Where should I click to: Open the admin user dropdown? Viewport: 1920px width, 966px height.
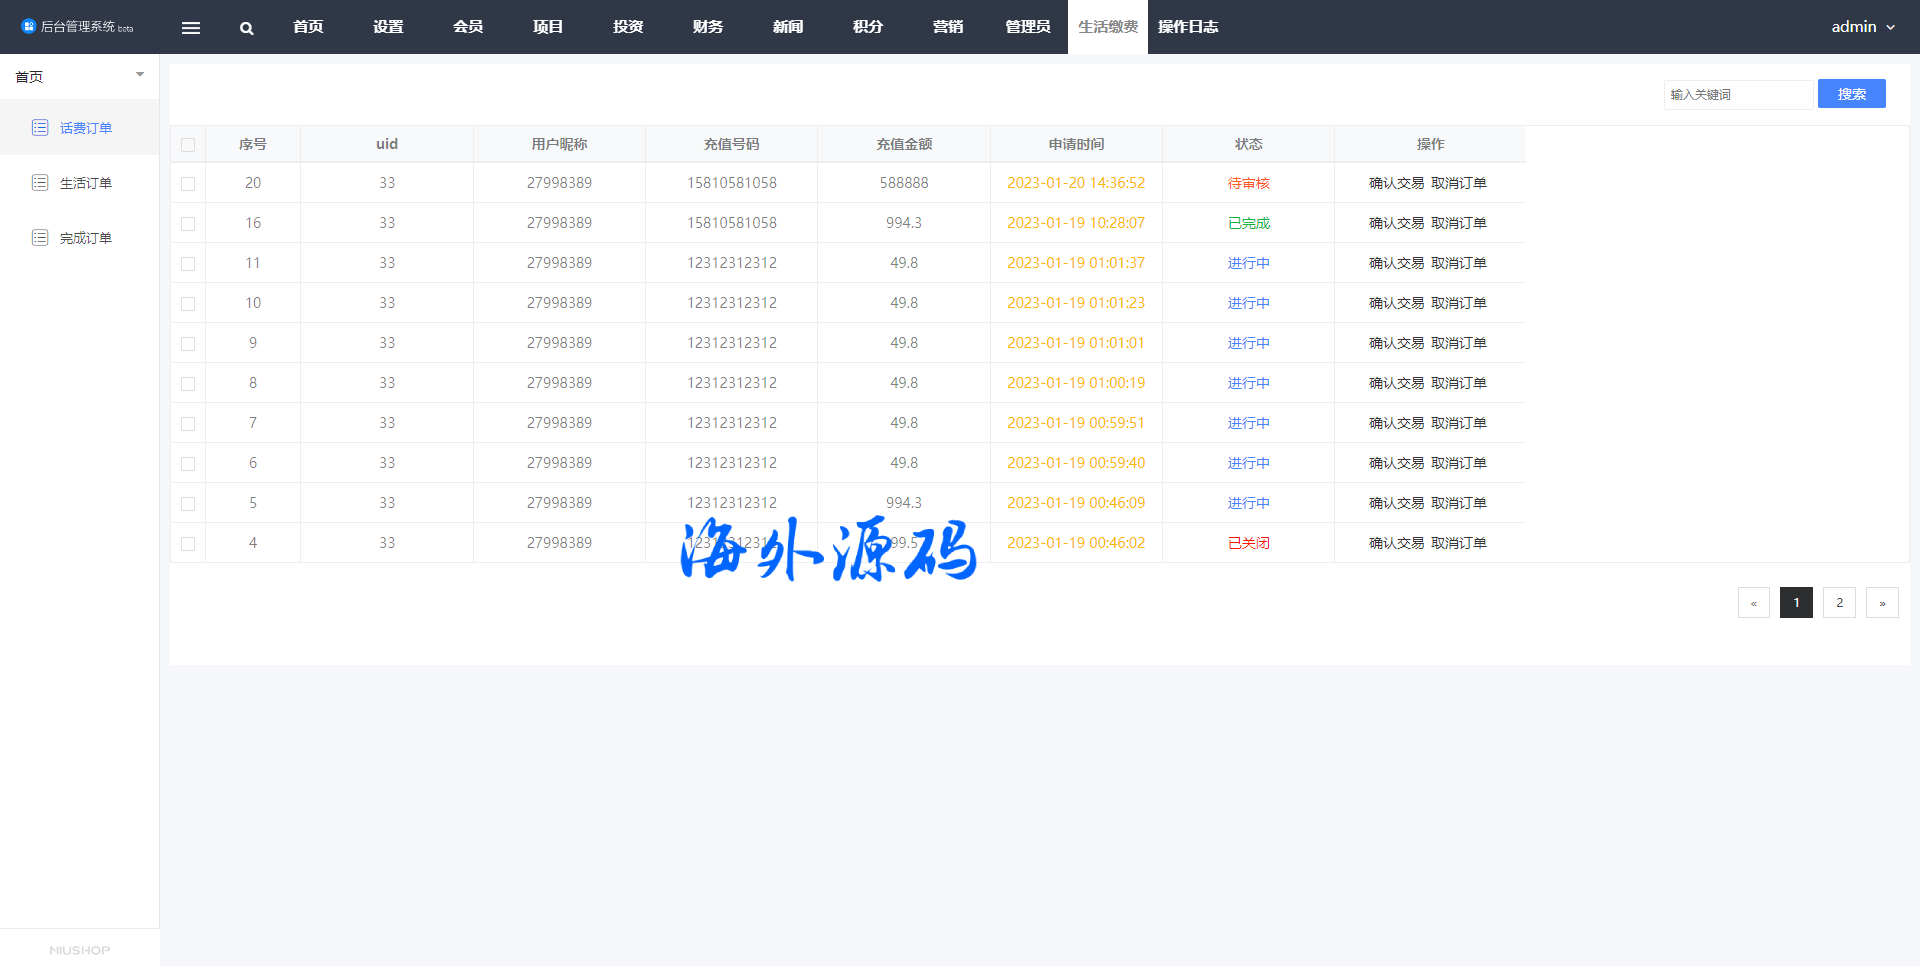pyautogui.click(x=1862, y=27)
